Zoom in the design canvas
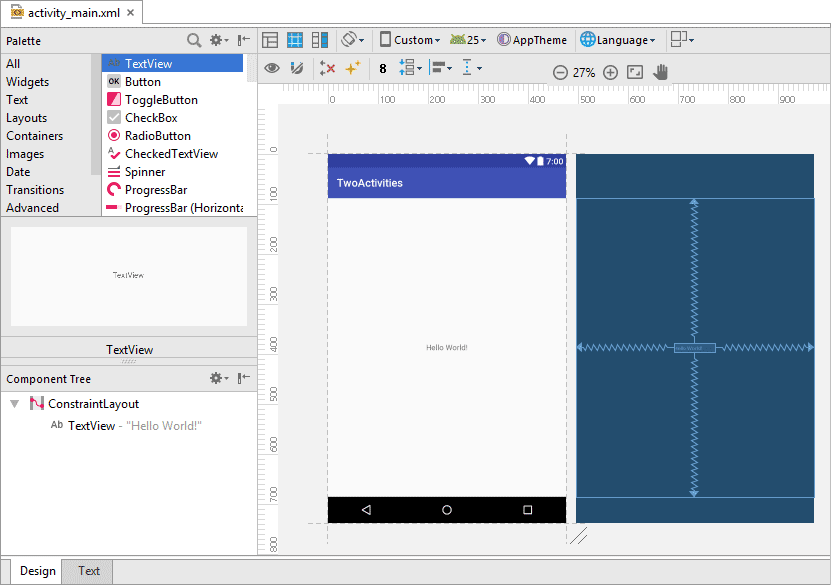Image resolution: width=831 pixels, height=585 pixels. [x=610, y=73]
